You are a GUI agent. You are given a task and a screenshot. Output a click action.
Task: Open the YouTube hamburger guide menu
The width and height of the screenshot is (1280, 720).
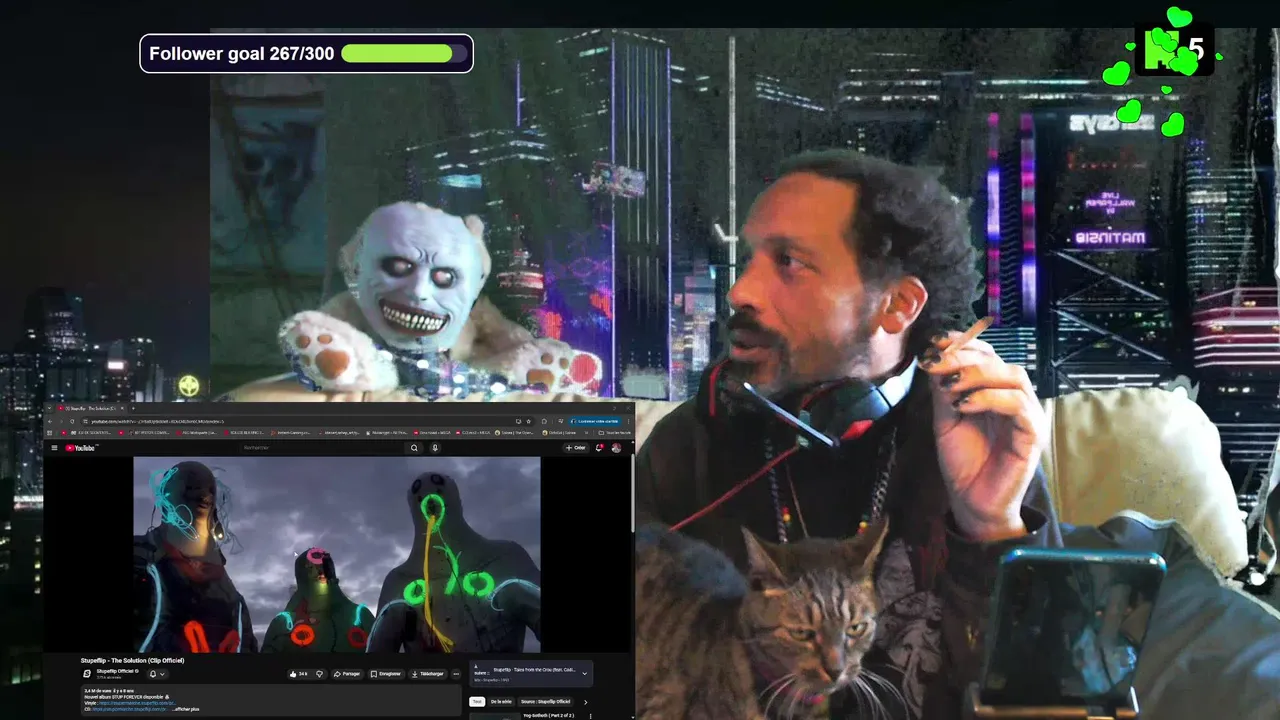55,447
